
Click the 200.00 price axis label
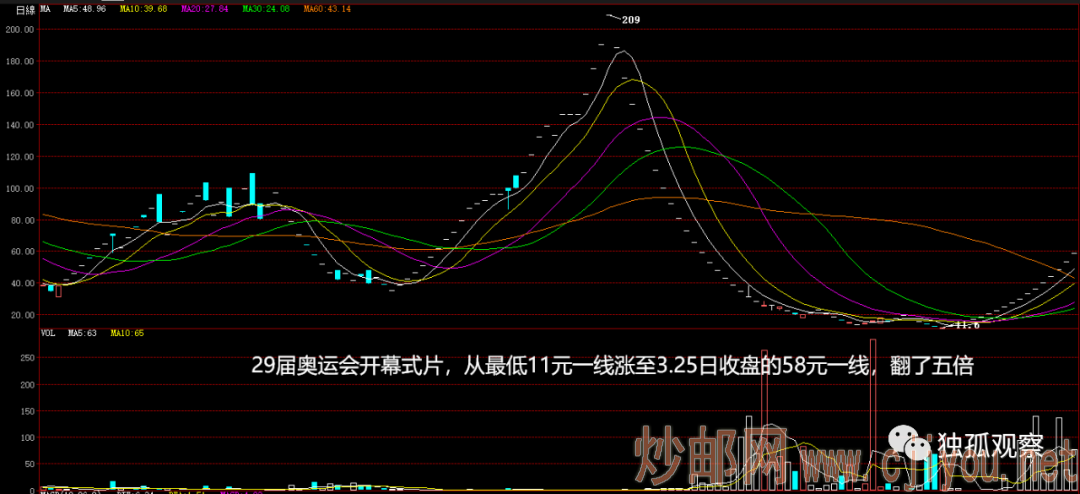tap(20, 29)
